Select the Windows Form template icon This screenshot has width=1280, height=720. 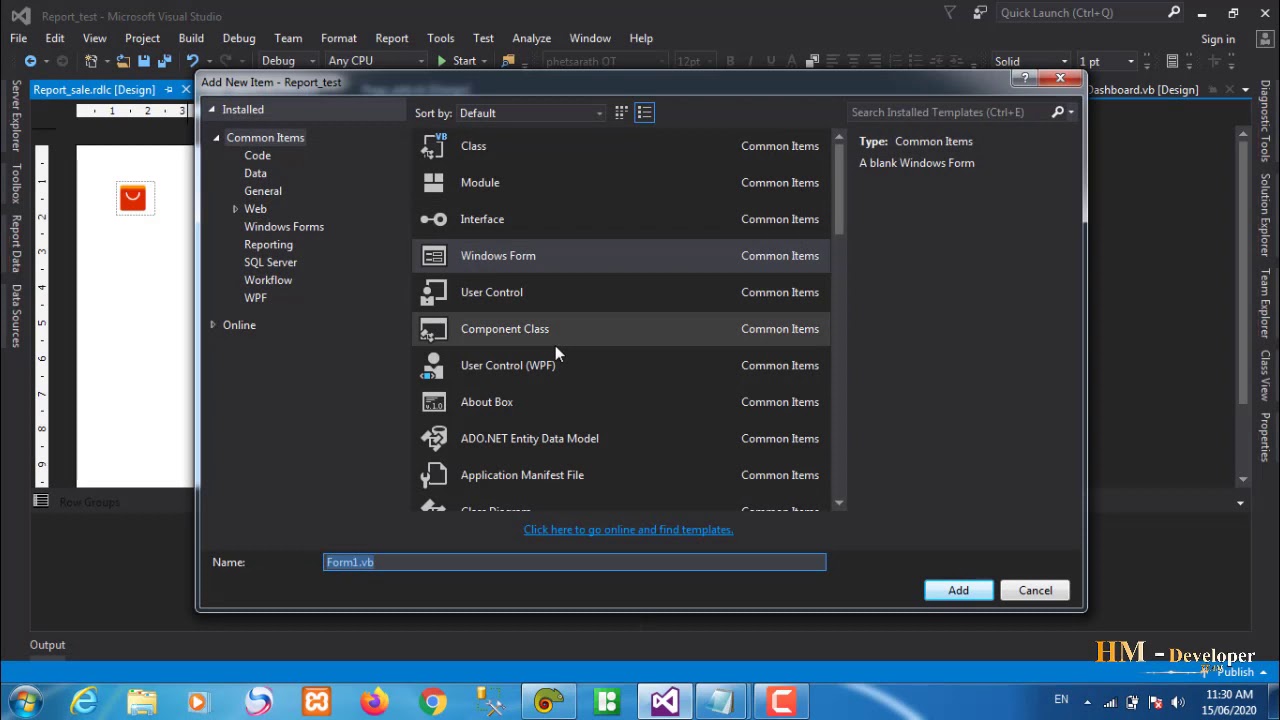click(433, 256)
